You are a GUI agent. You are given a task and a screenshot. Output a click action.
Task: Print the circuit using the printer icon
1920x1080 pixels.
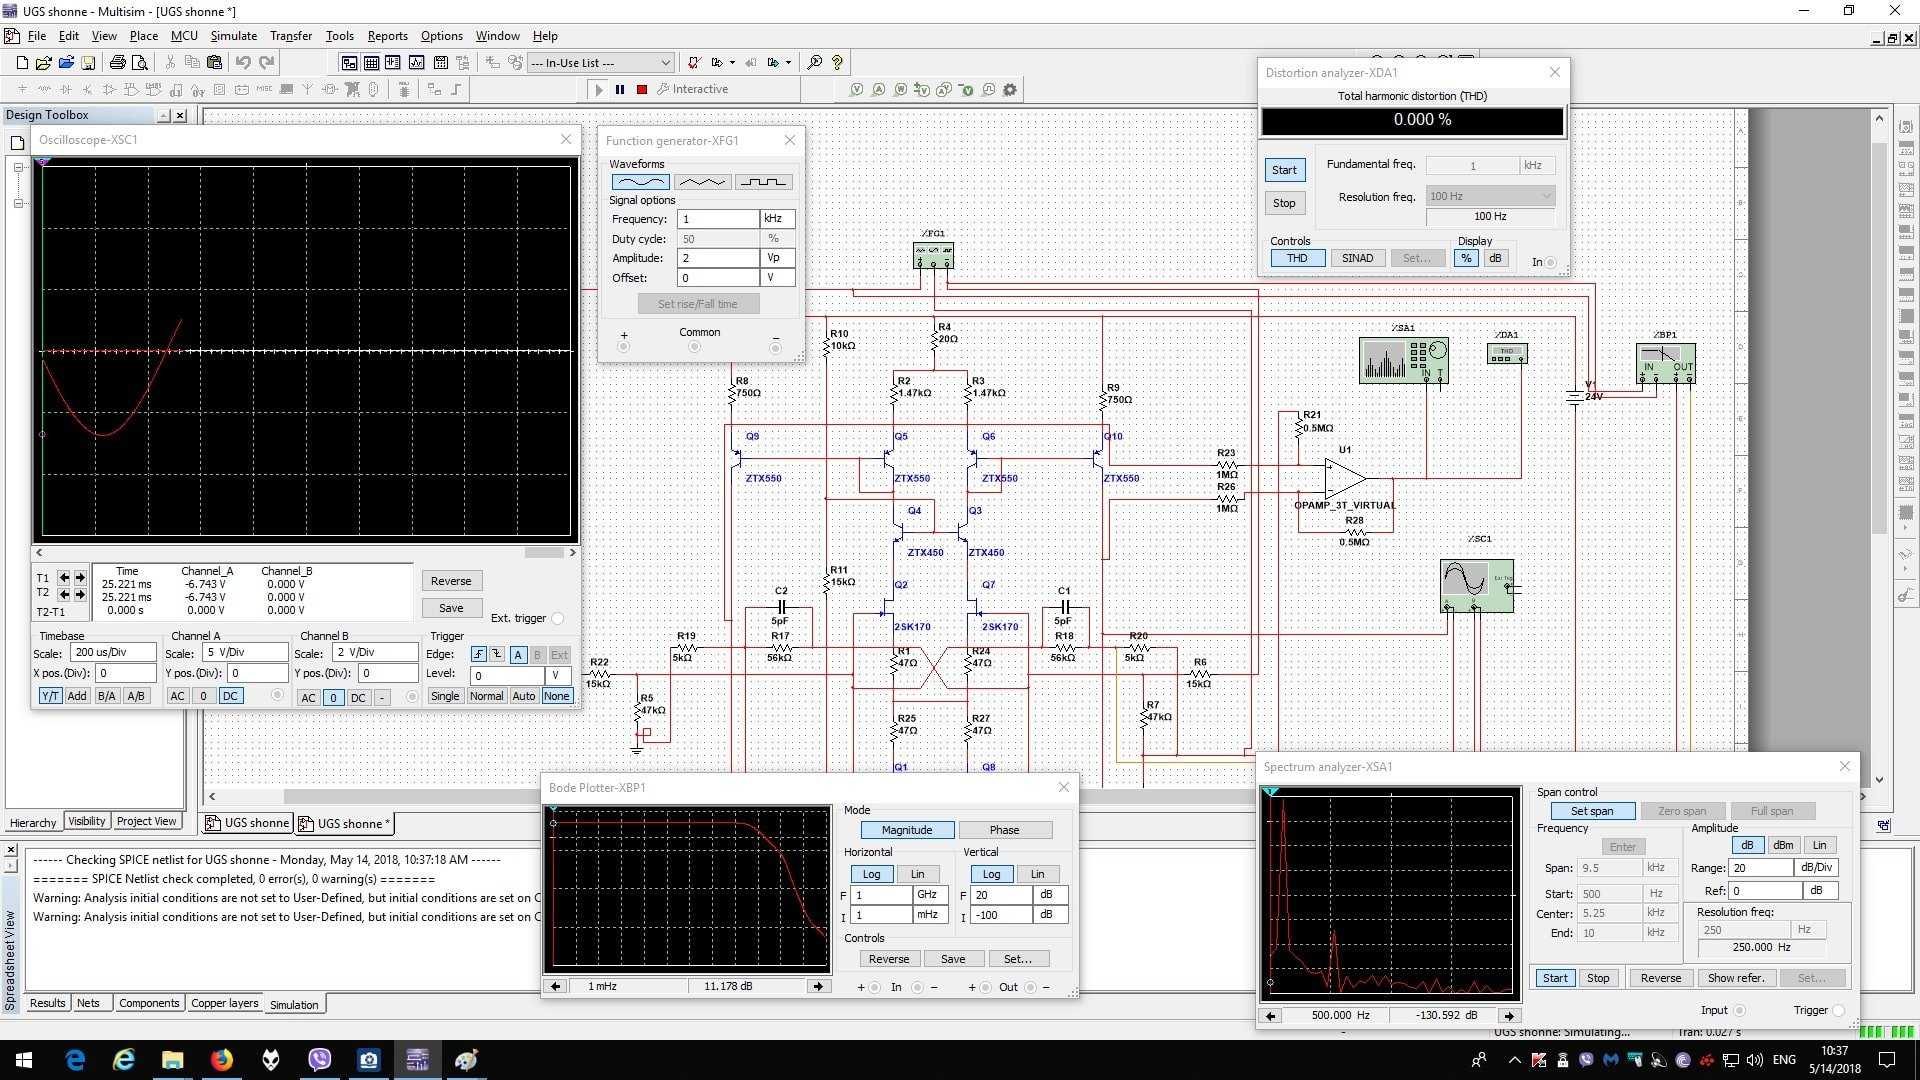[x=117, y=62]
